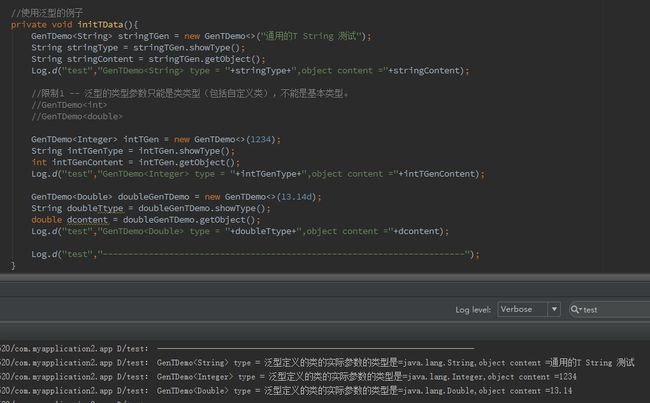Click the line declaring intTGen with 1234
650x403 pixels.
tap(156, 140)
